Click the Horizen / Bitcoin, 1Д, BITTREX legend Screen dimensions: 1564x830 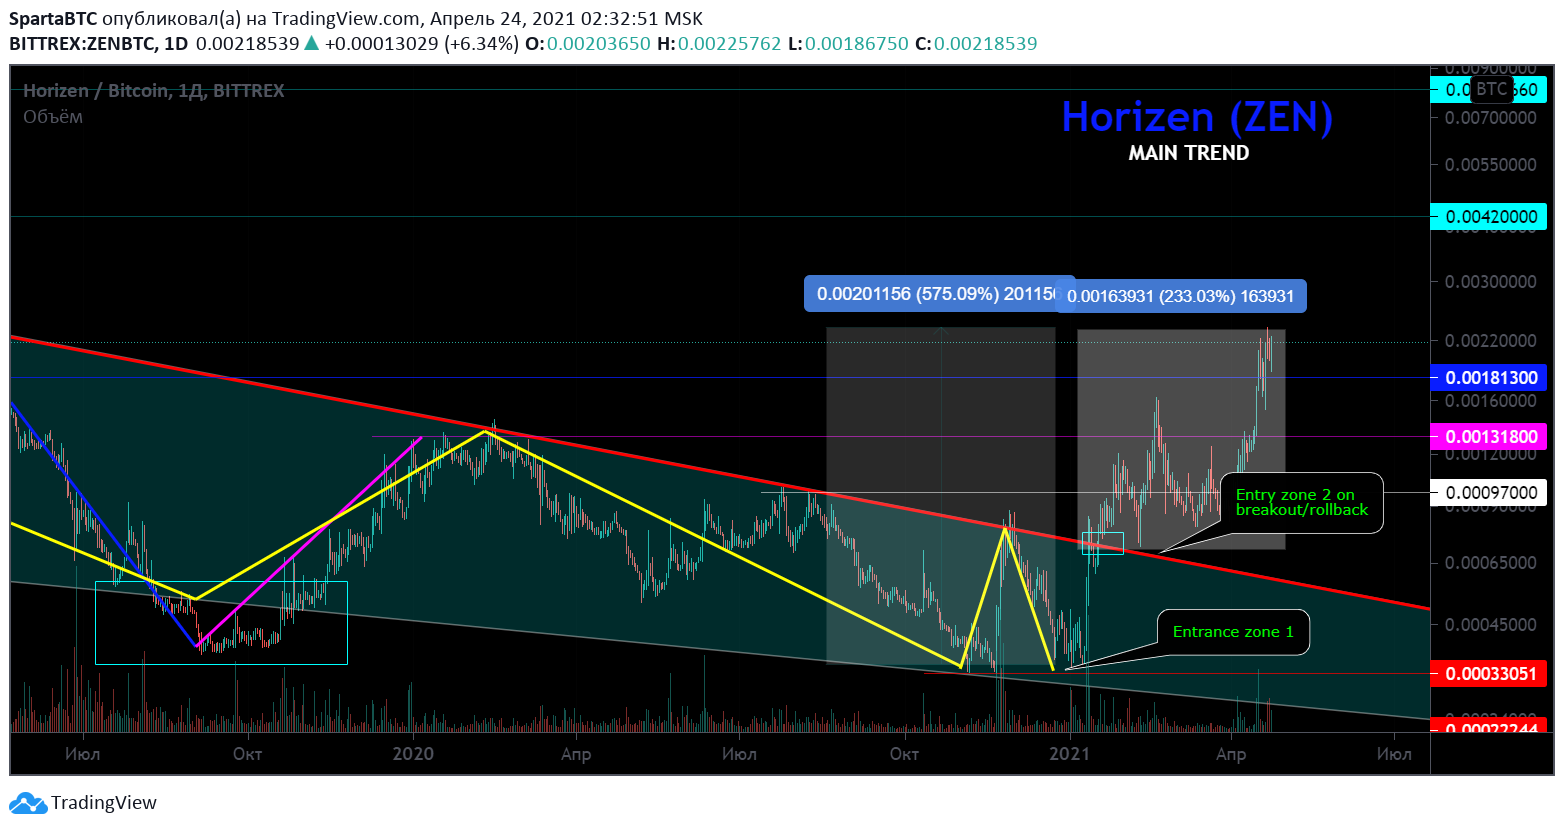click(154, 91)
